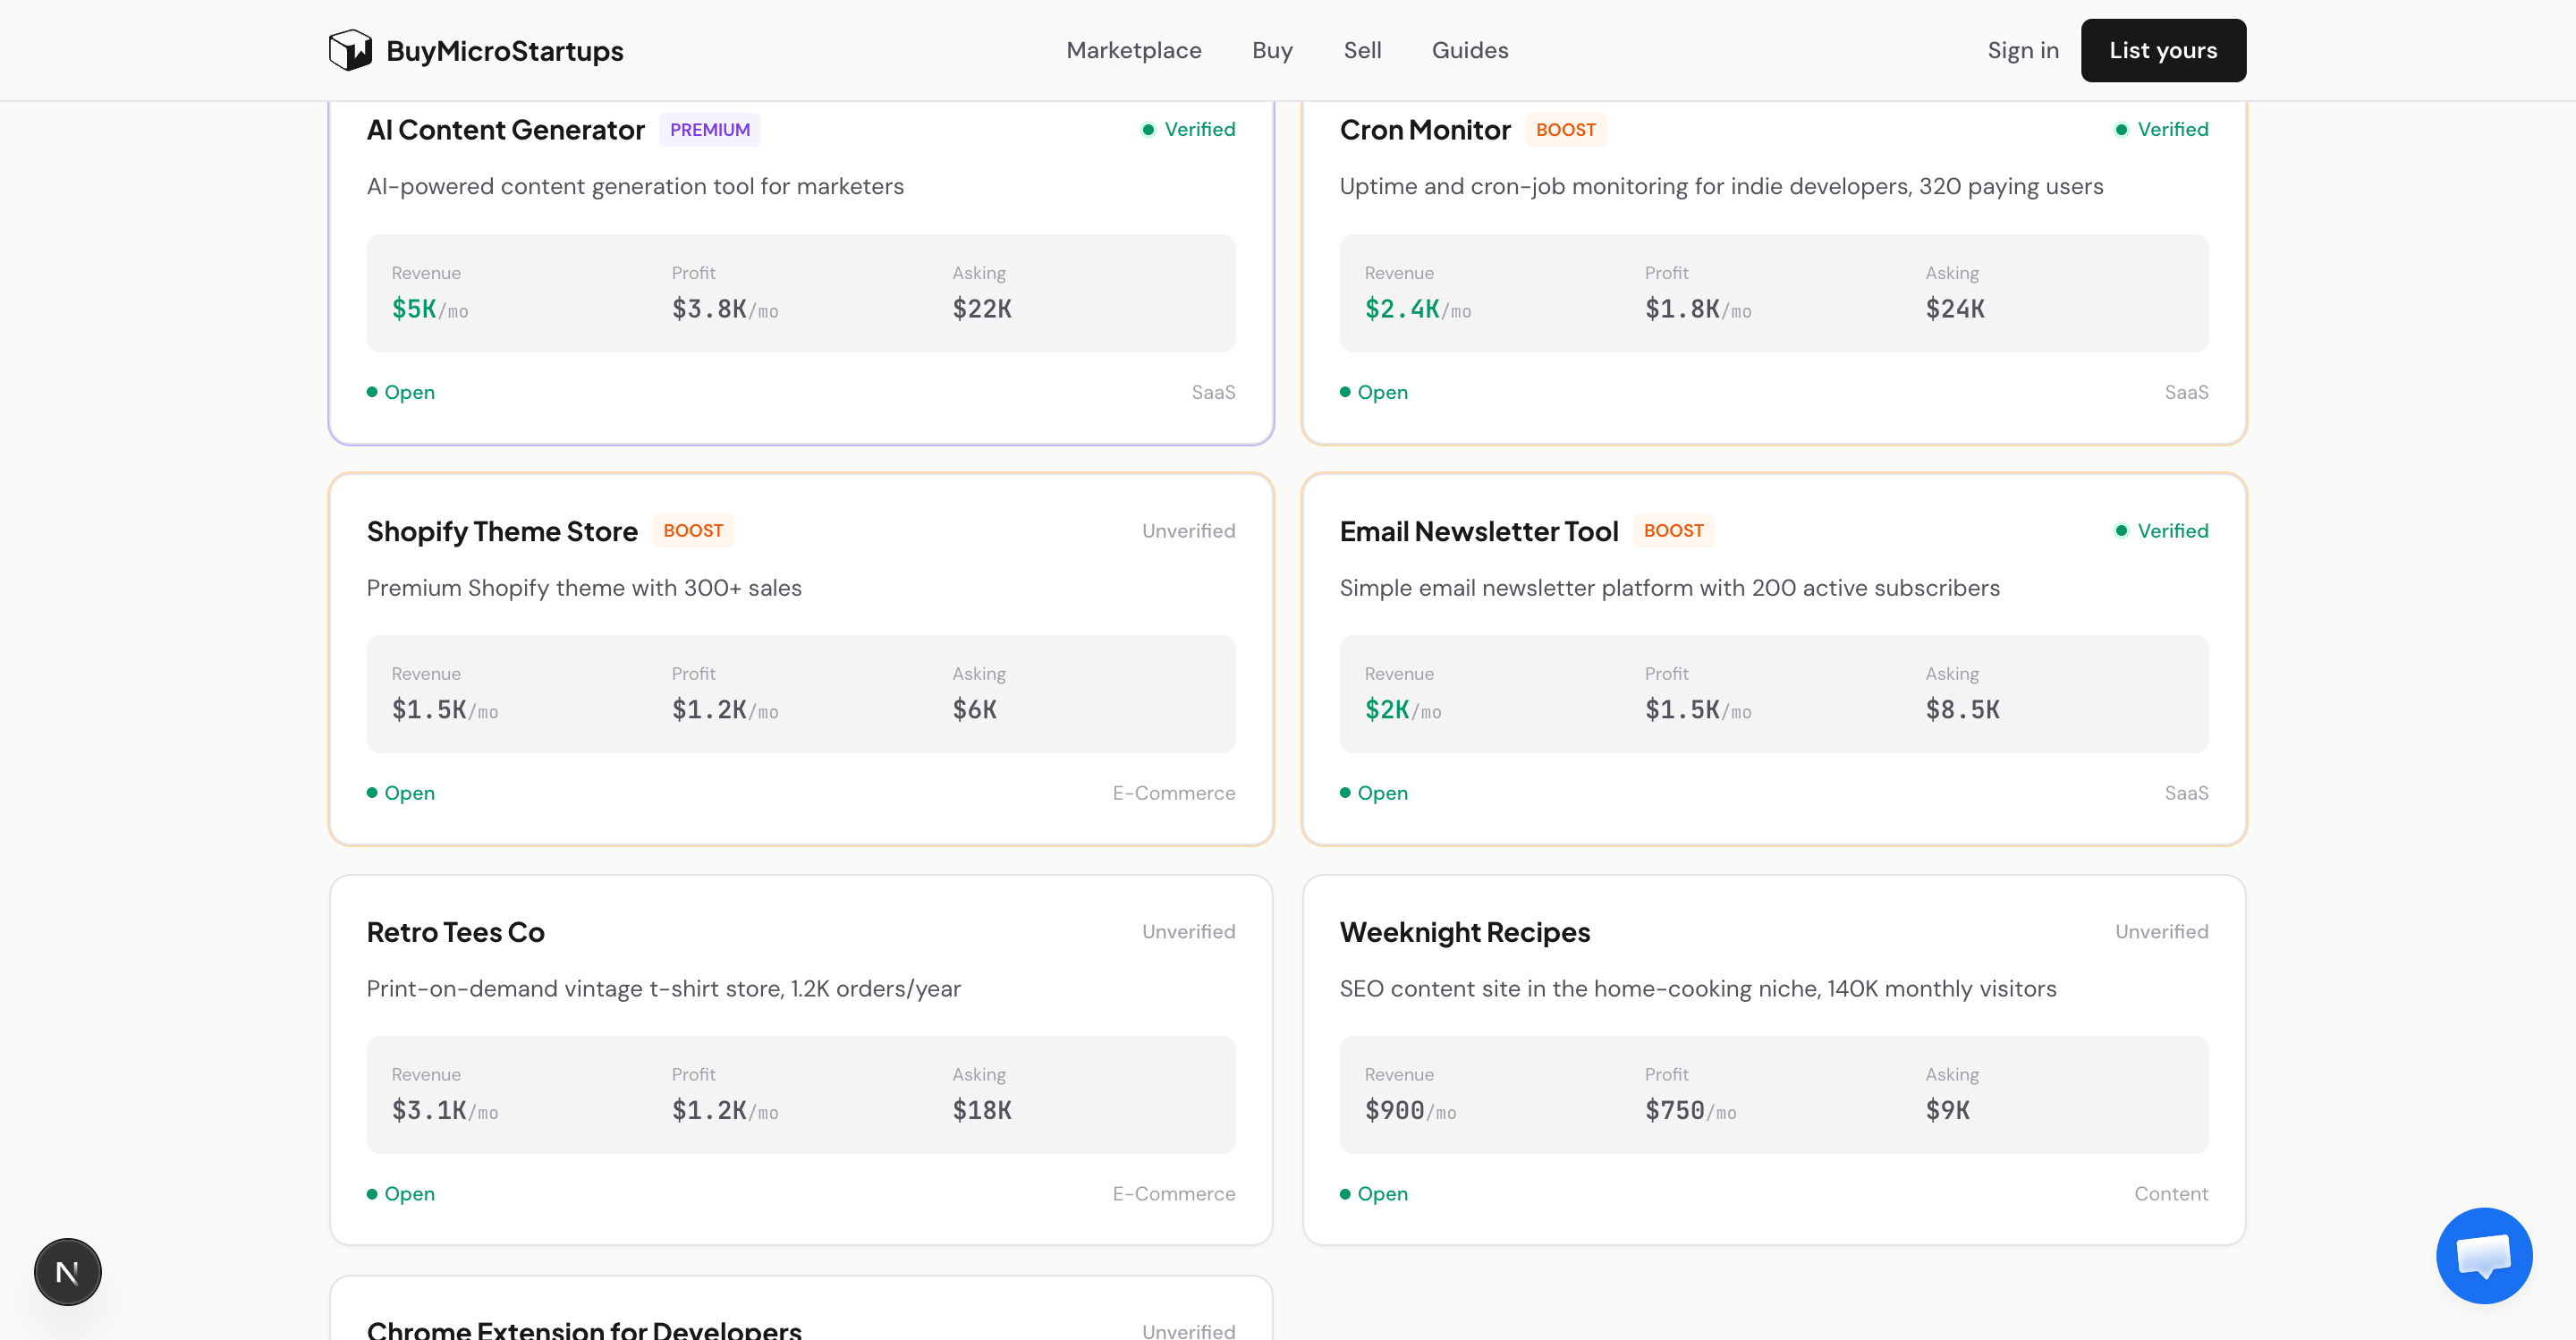
Task: Click the $24K asking price
Action: 1955,309
